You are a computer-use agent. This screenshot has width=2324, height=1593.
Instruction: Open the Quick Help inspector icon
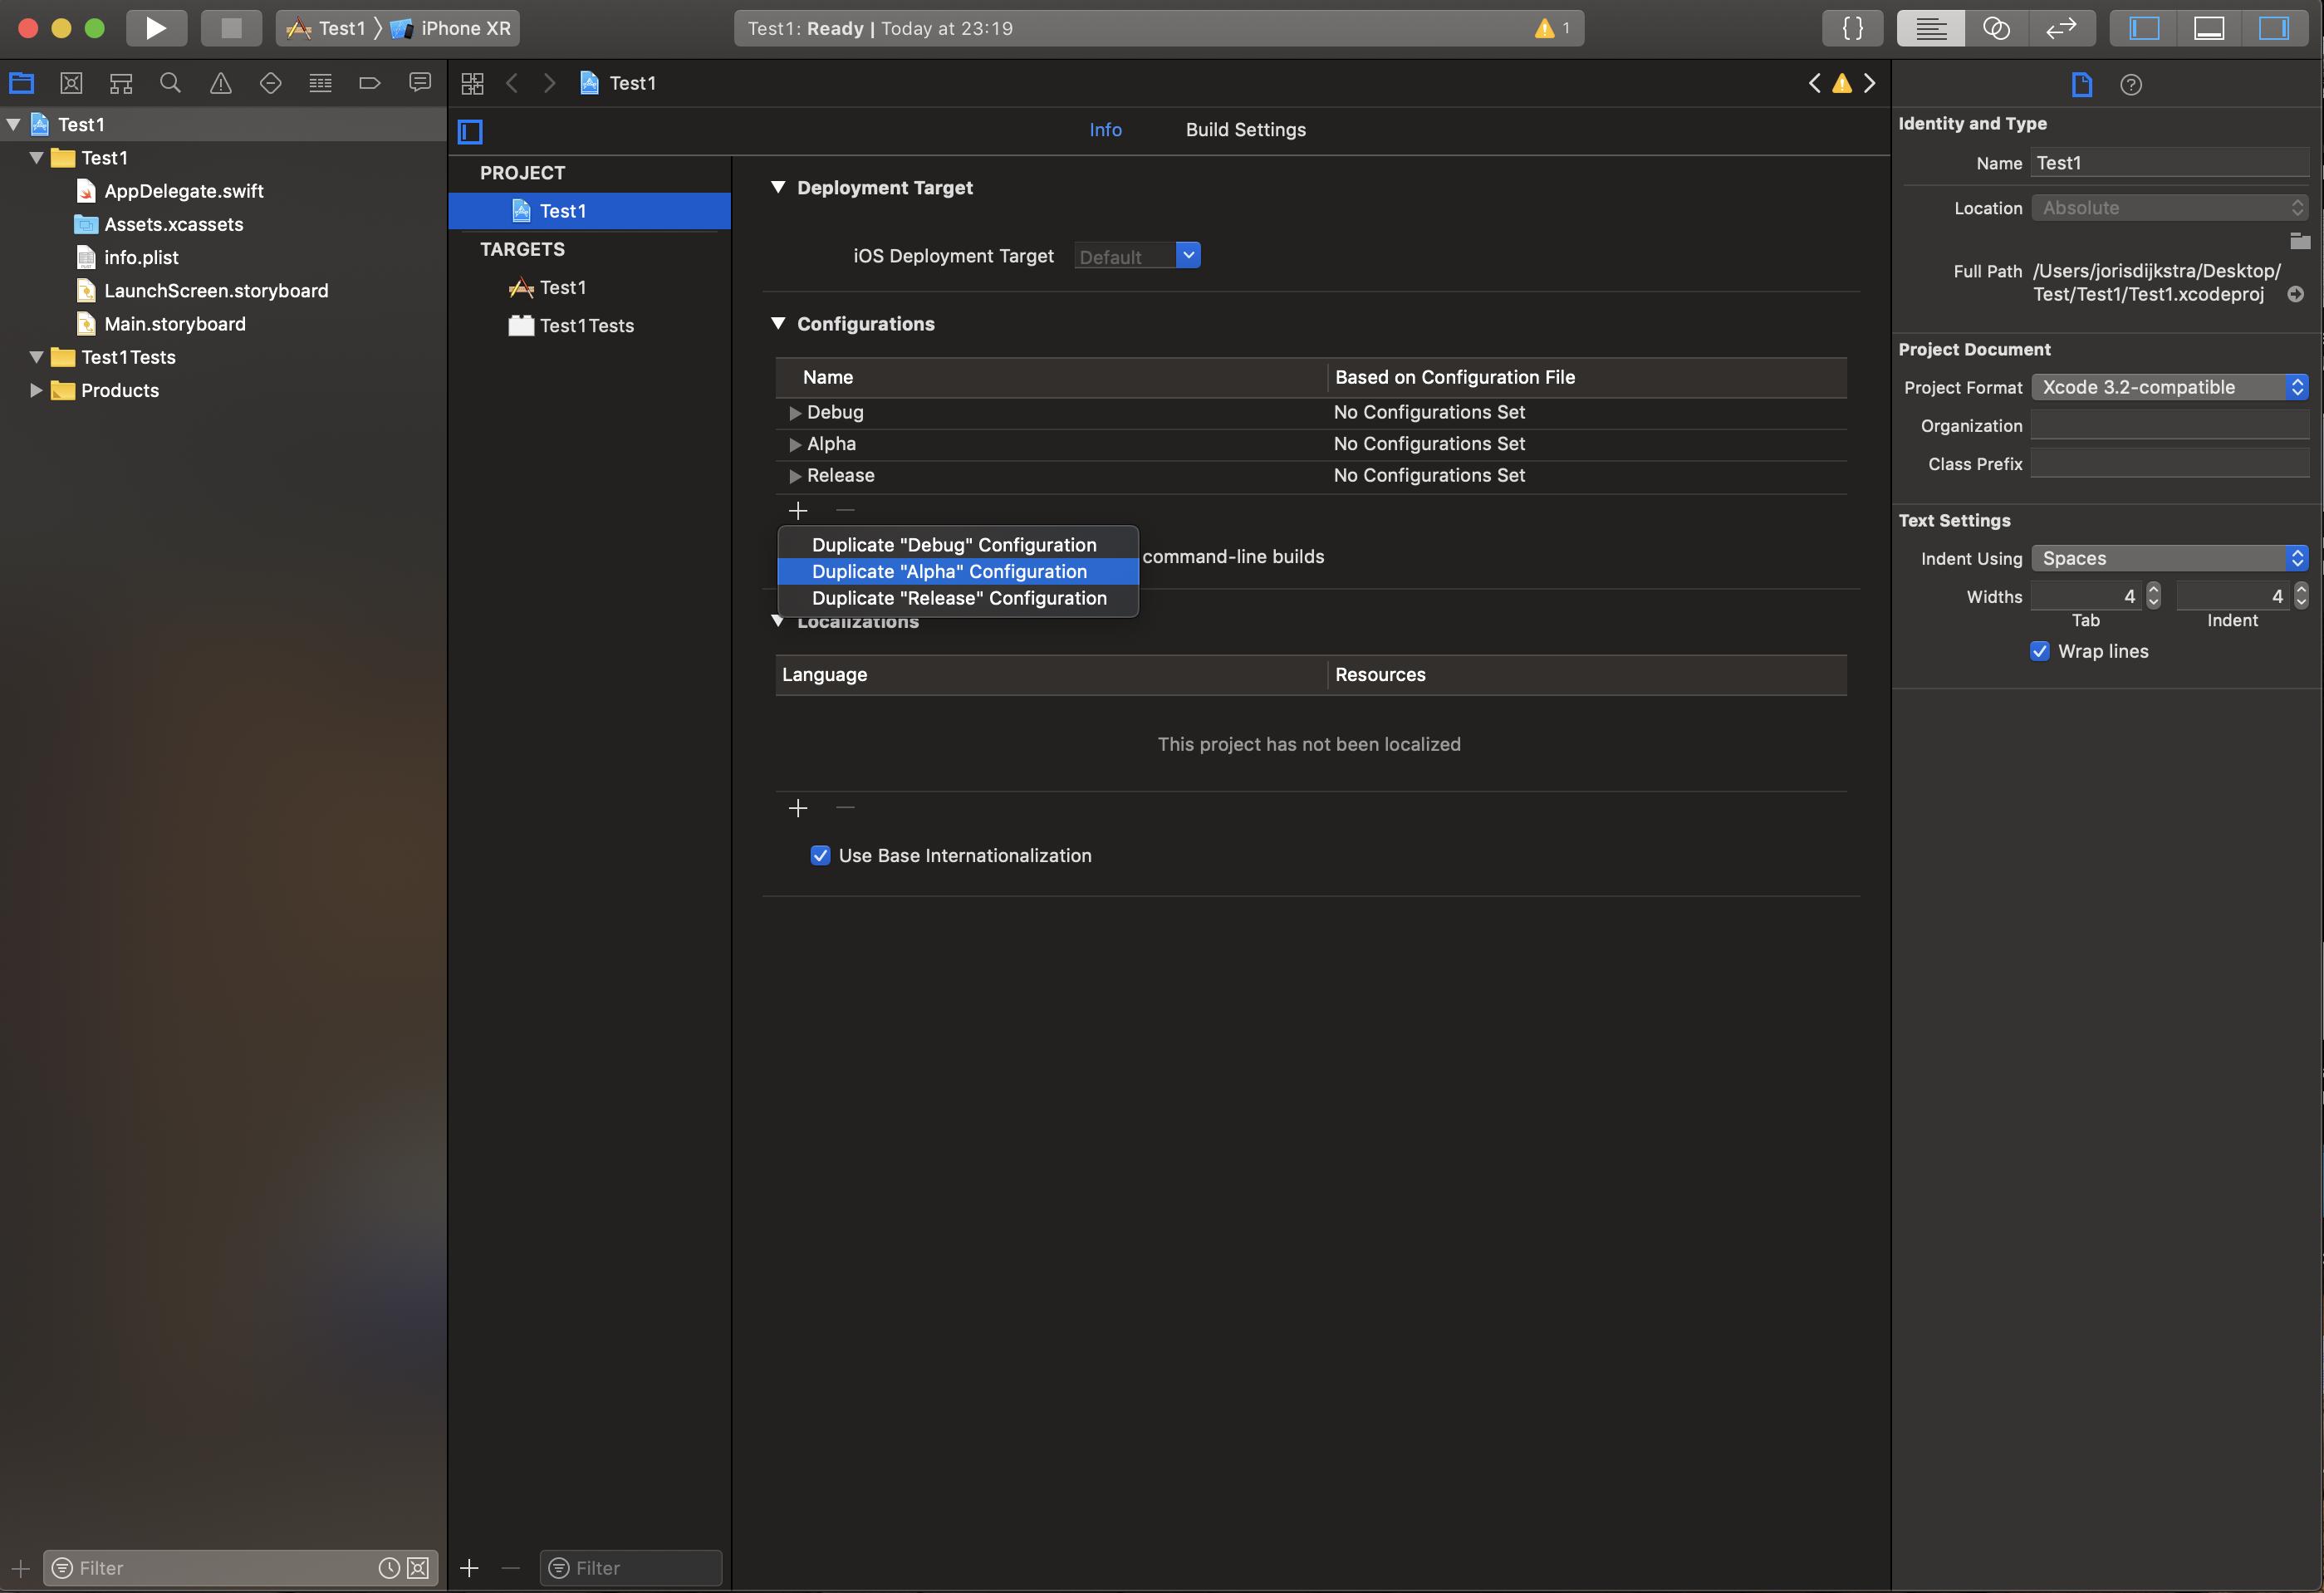coord(2130,85)
